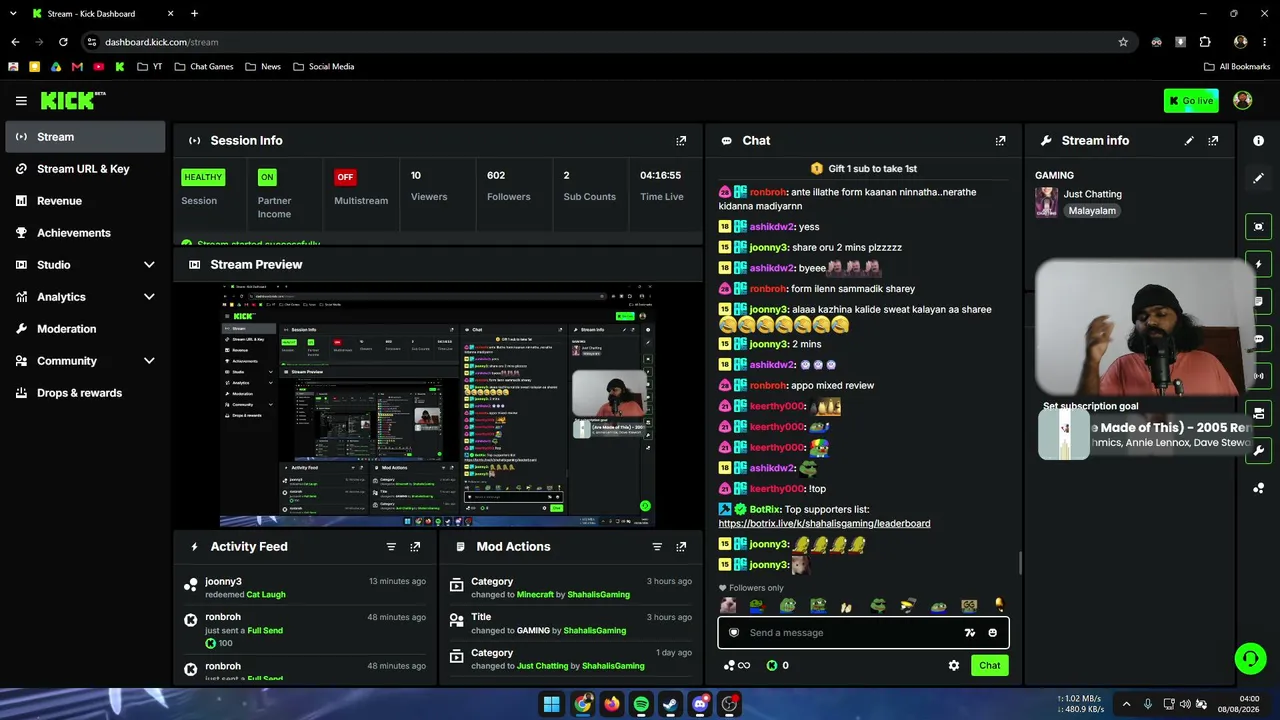Open Mod Actions filter options
This screenshot has height=720, width=1280.
[x=657, y=547]
